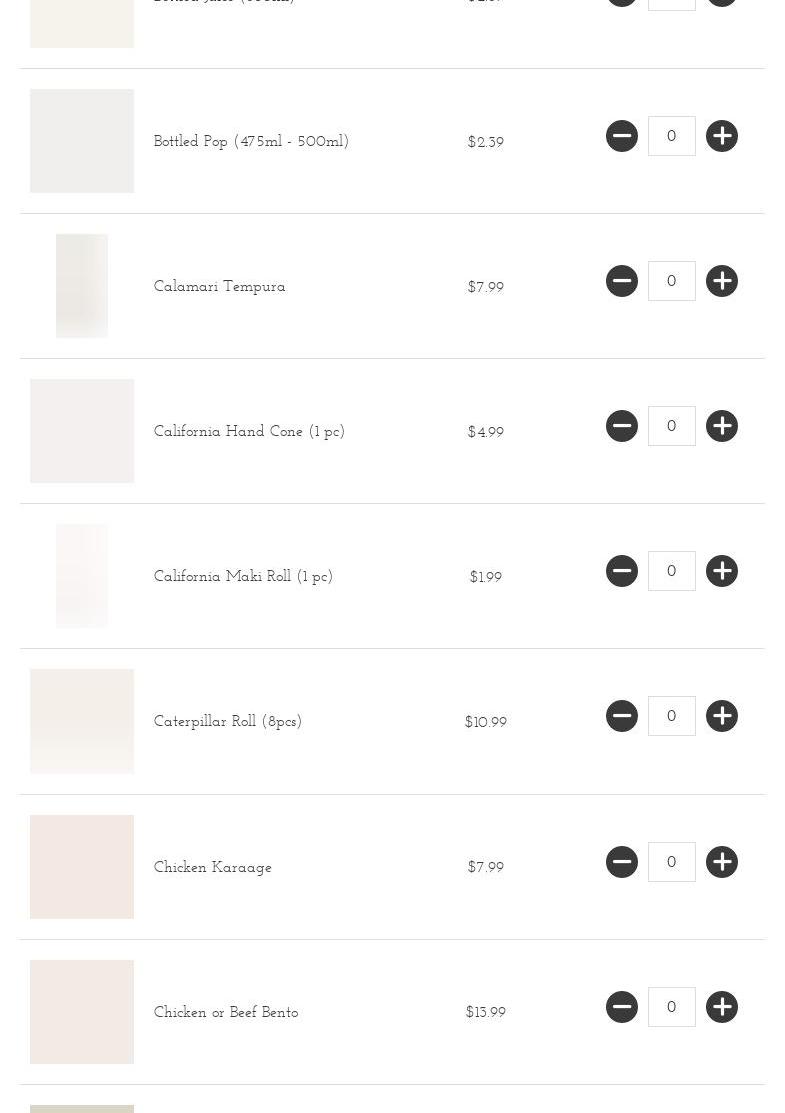Click the Bottled Pop product image
Screen dimensions: 785x1113
pos(82,141)
